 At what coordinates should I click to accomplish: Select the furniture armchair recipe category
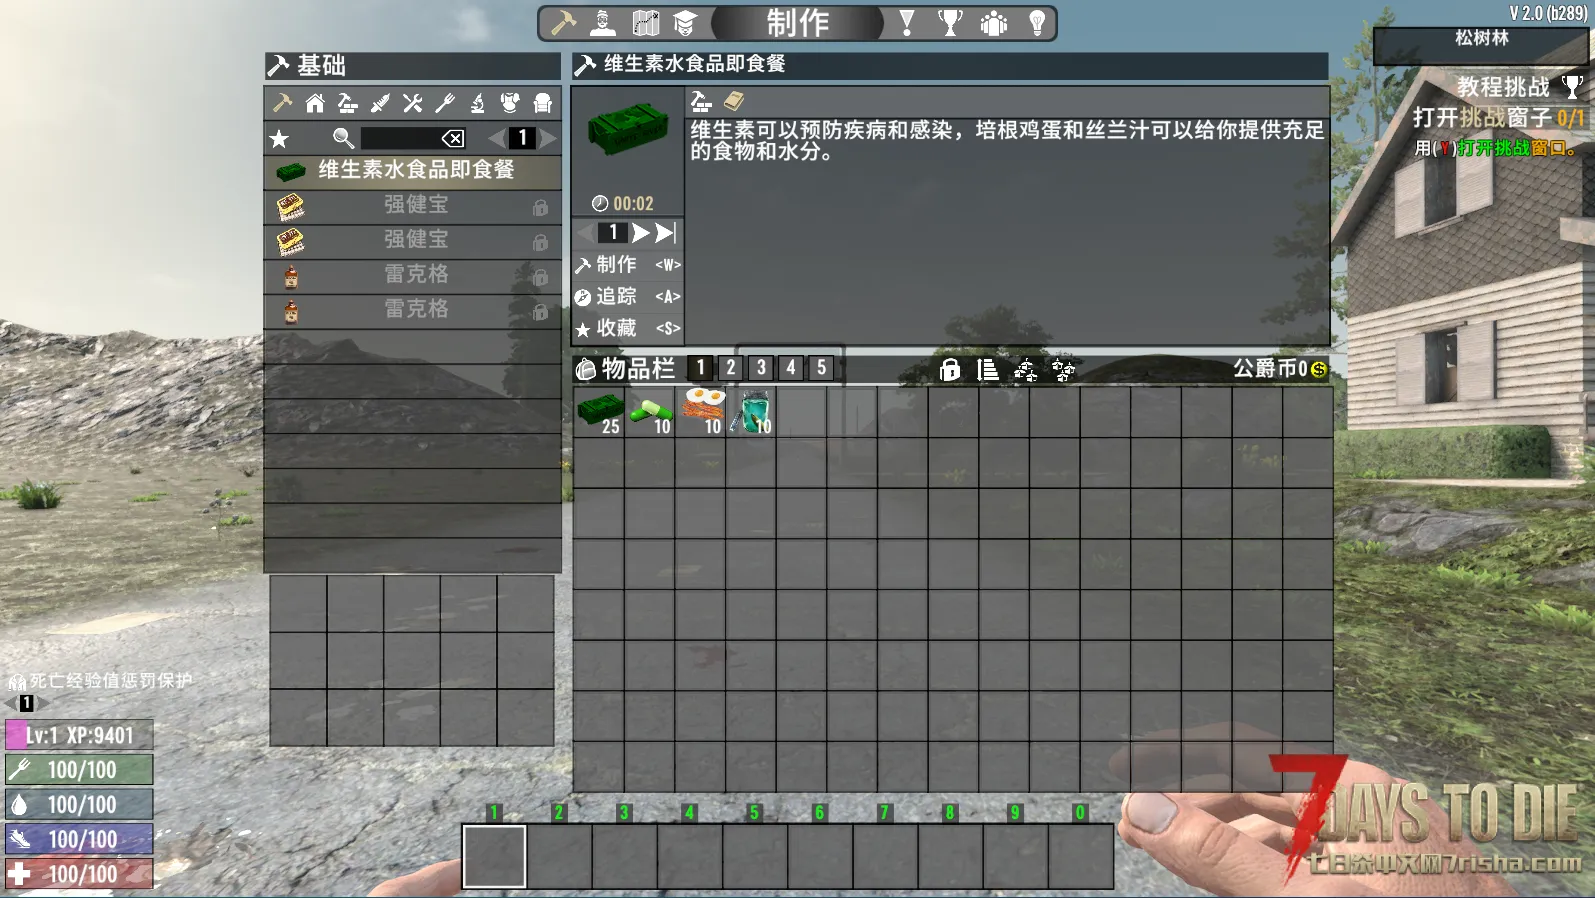(x=543, y=103)
